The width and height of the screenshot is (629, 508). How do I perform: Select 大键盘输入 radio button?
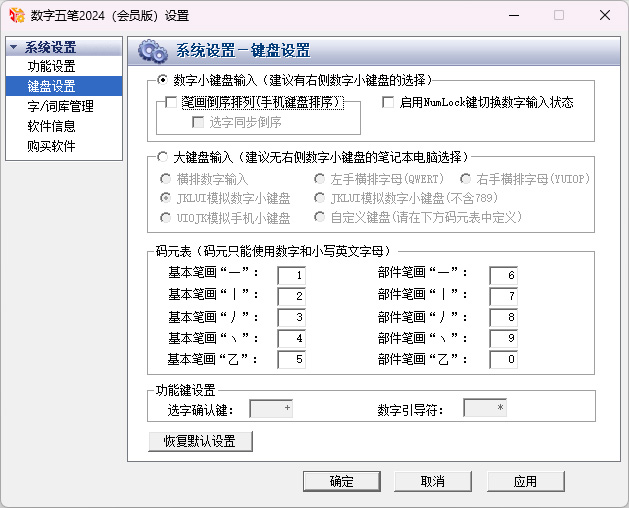pos(162,157)
